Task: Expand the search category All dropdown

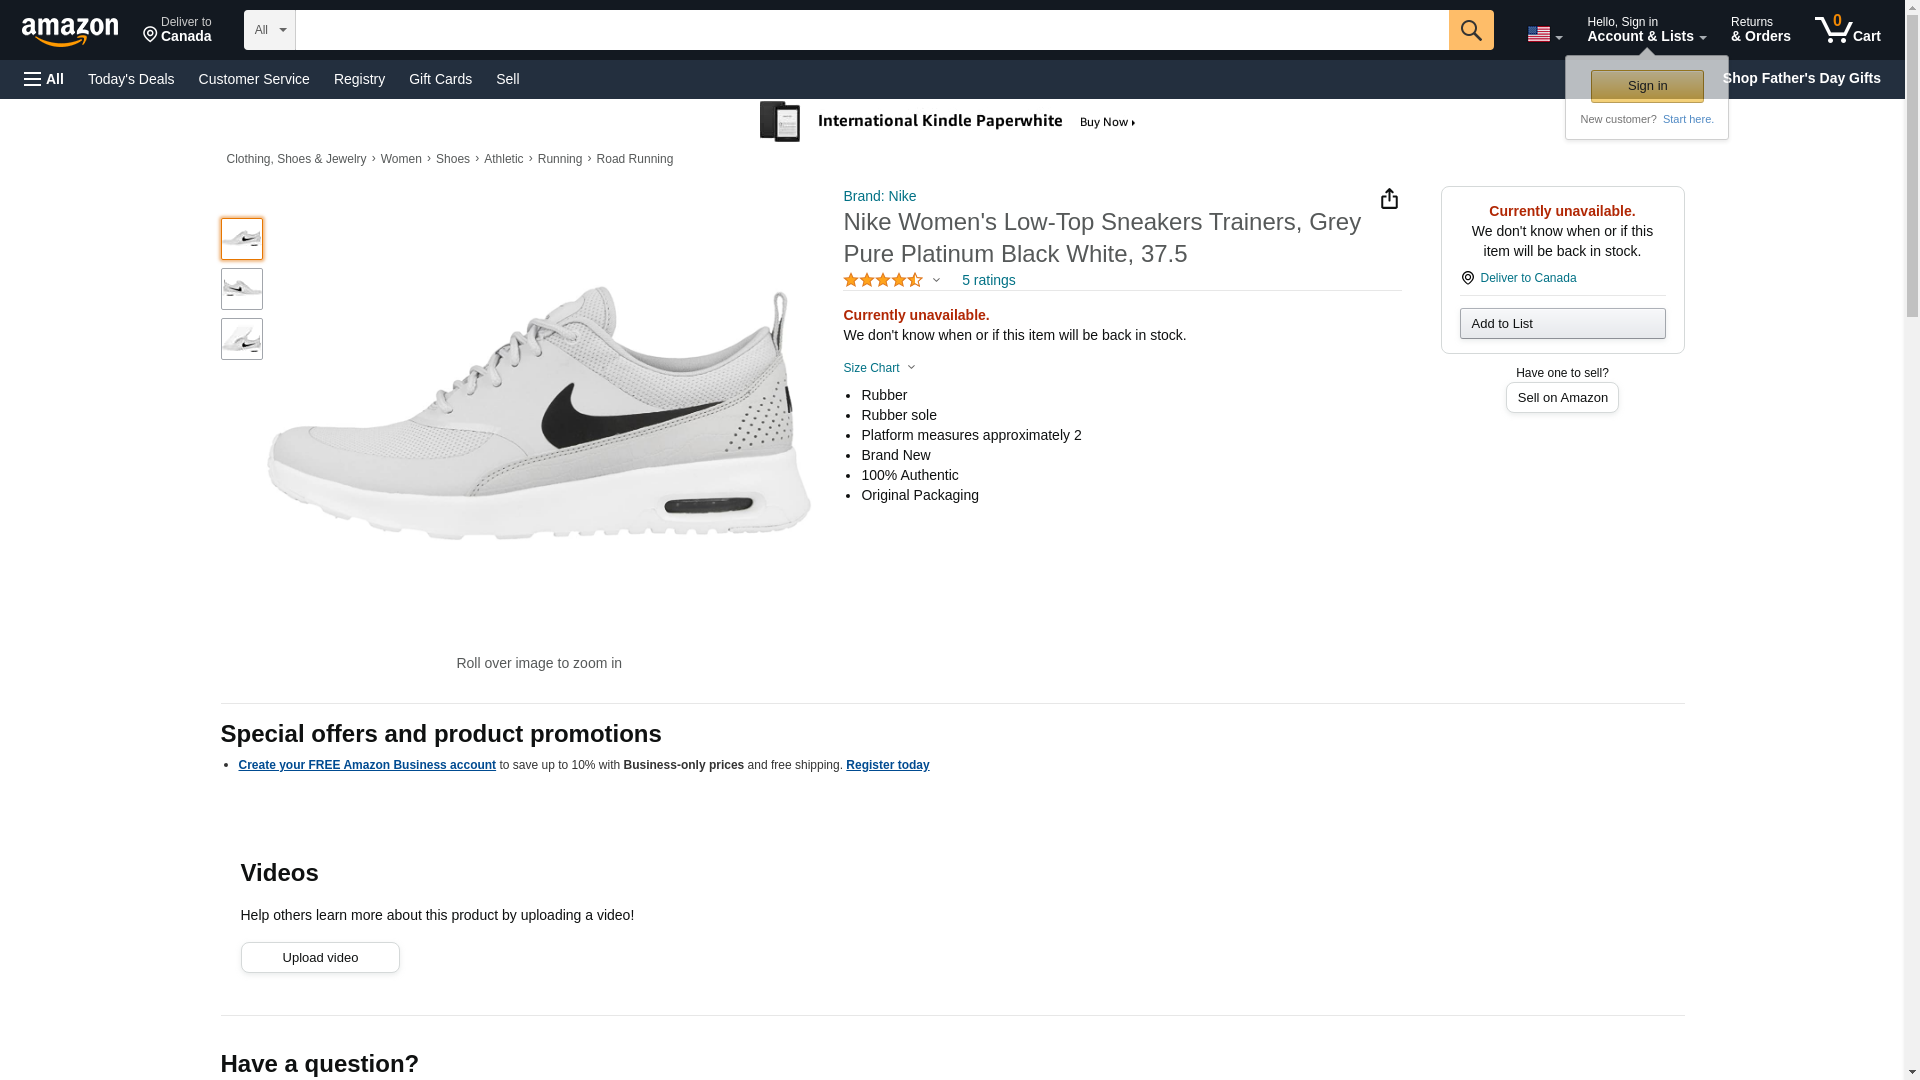Action: (x=269, y=30)
